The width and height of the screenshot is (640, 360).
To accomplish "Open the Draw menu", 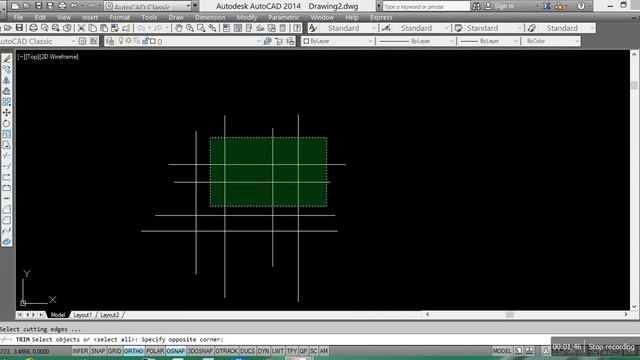I will click(176, 18).
